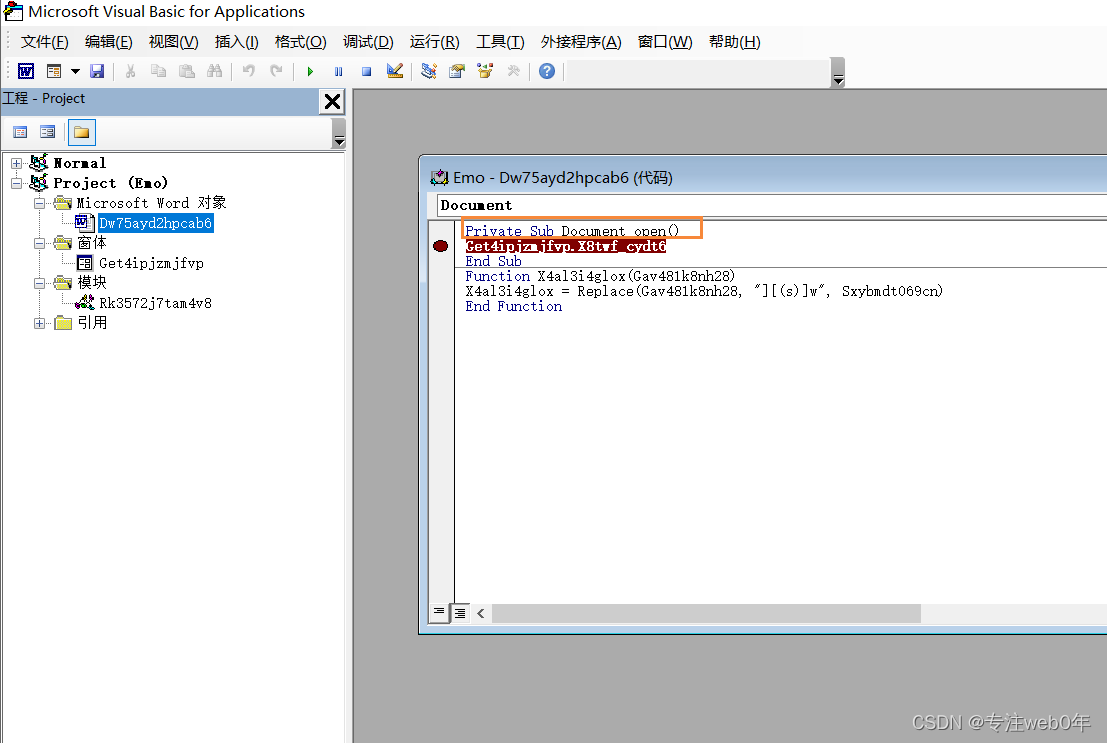The width and height of the screenshot is (1107, 743).
Task: Click the End Function code line
Action: coord(514,306)
